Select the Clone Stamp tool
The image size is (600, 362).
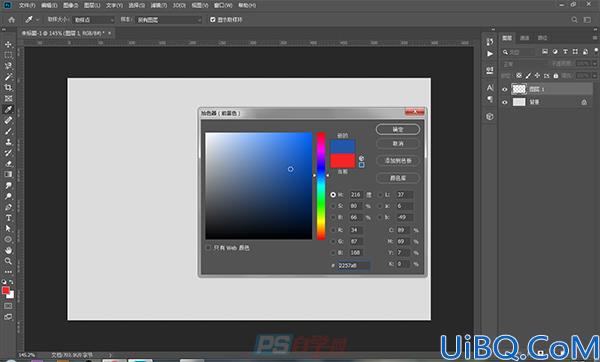(x=8, y=142)
